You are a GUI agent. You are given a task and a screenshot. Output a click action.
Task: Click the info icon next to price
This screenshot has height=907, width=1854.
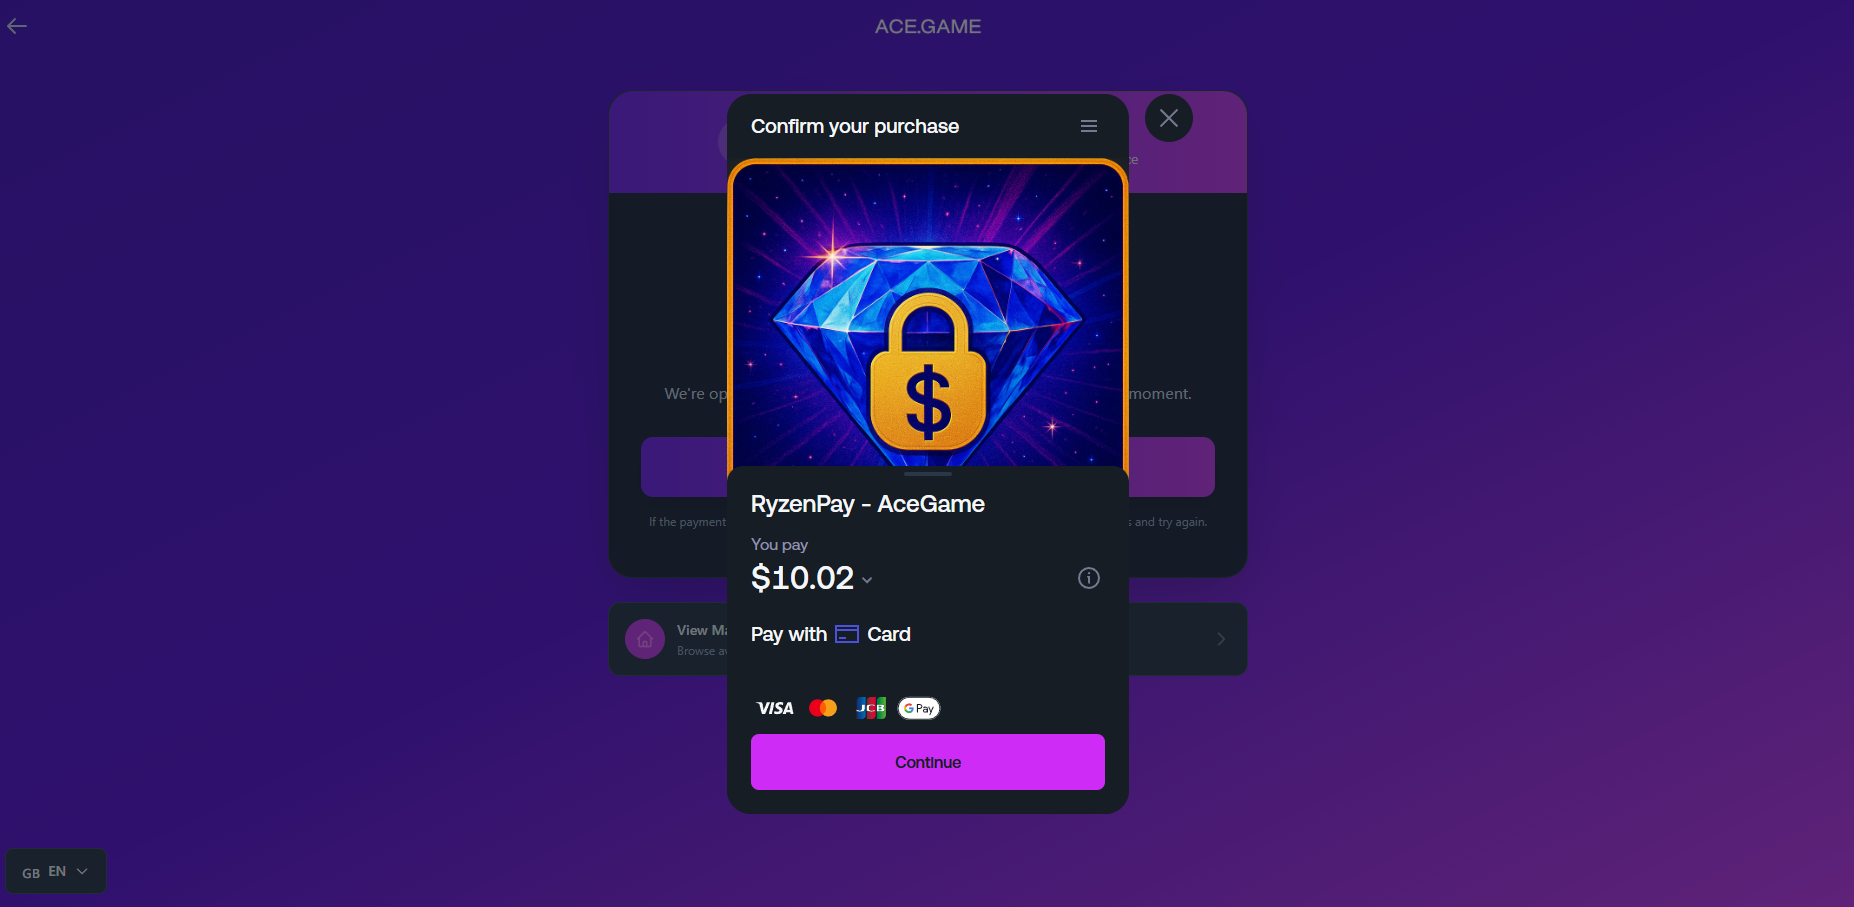coord(1089,578)
